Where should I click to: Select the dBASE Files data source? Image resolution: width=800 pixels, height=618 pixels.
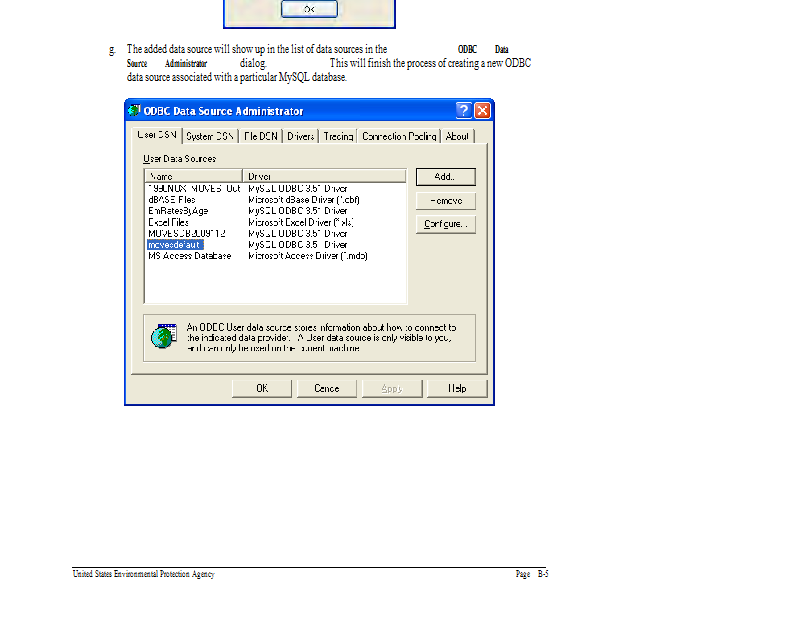tap(171, 200)
